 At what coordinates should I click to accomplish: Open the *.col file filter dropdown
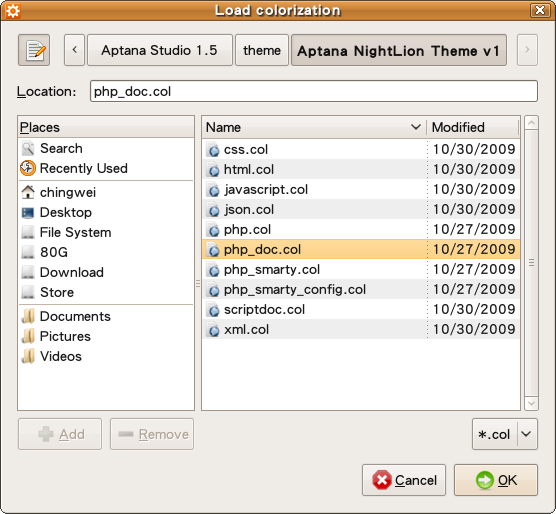pos(505,434)
